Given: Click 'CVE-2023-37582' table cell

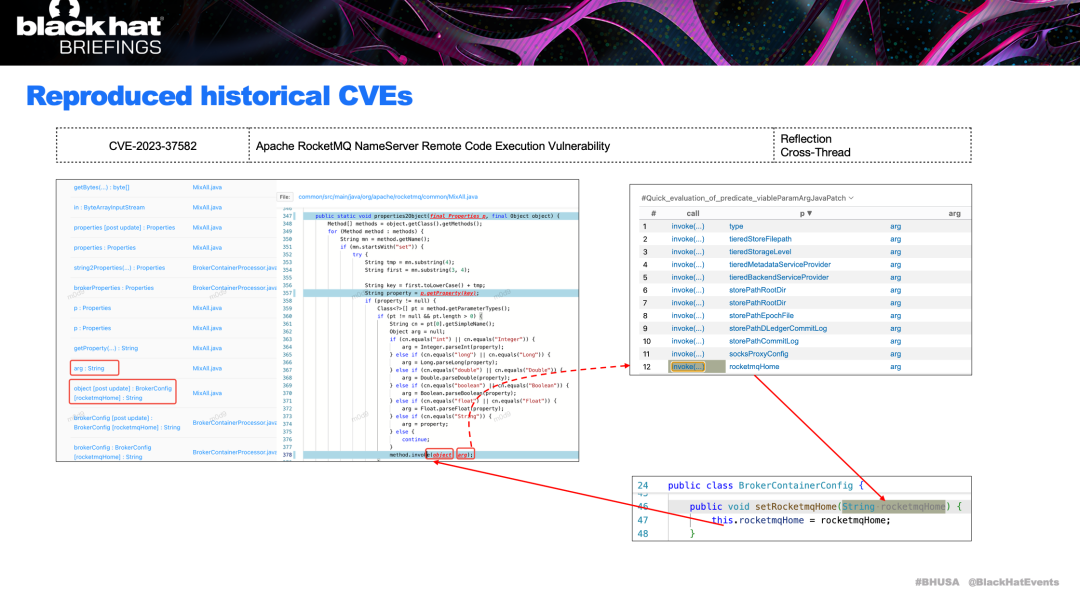Looking at the screenshot, I should pos(152,146).
